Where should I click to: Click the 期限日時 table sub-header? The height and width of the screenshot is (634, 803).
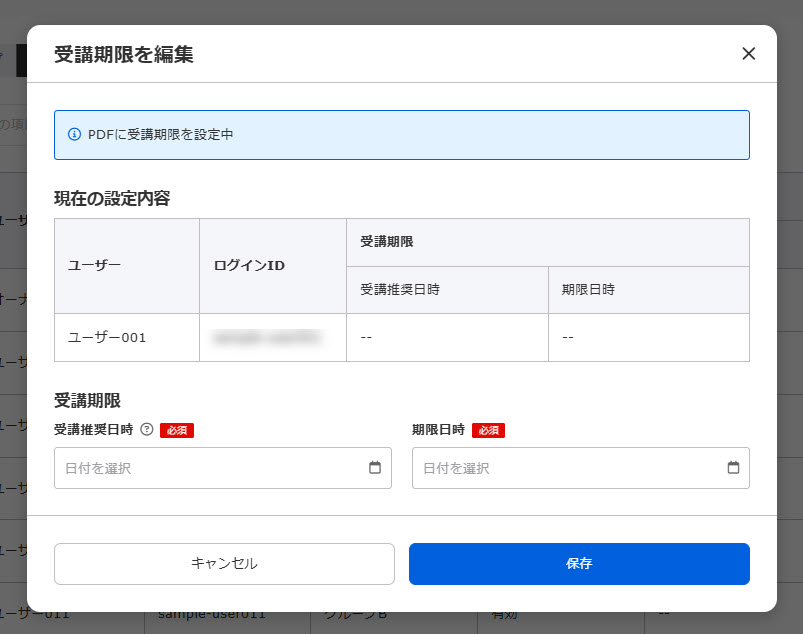coord(588,290)
